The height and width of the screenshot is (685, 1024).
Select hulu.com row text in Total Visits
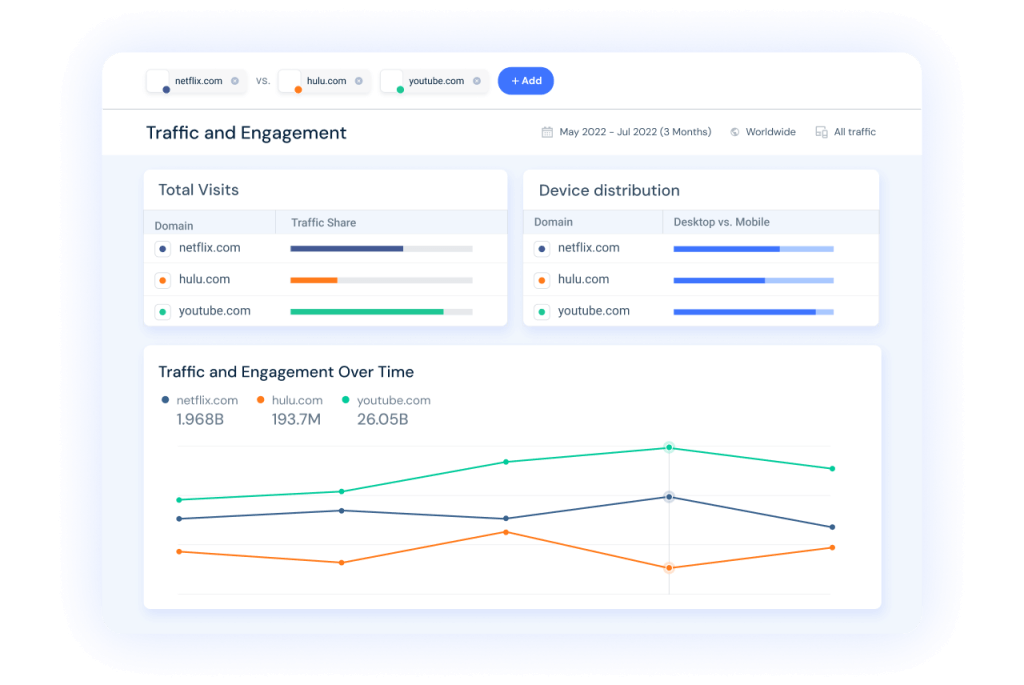pyautogui.click(x=204, y=279)
